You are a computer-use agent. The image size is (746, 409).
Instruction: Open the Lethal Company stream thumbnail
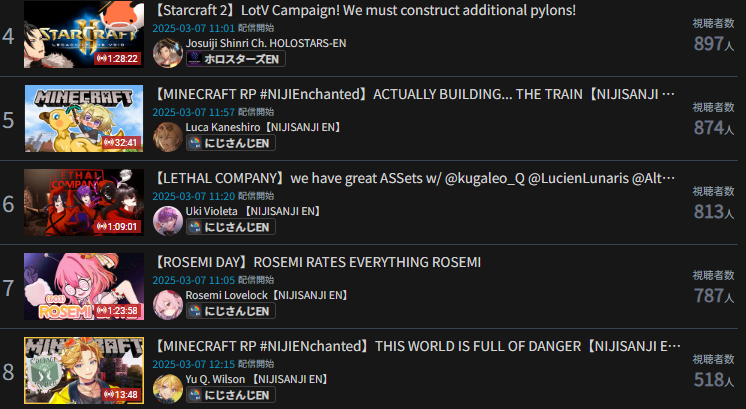coord(84,203)
